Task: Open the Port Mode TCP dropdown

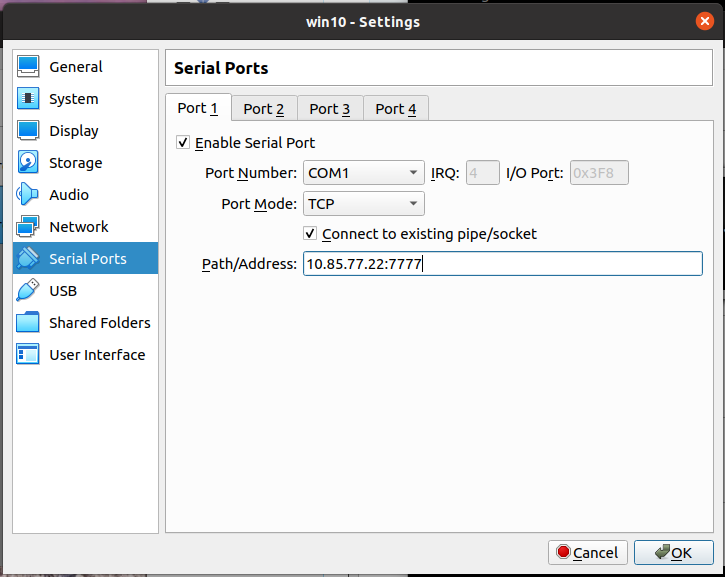Action: pos(364,204)
